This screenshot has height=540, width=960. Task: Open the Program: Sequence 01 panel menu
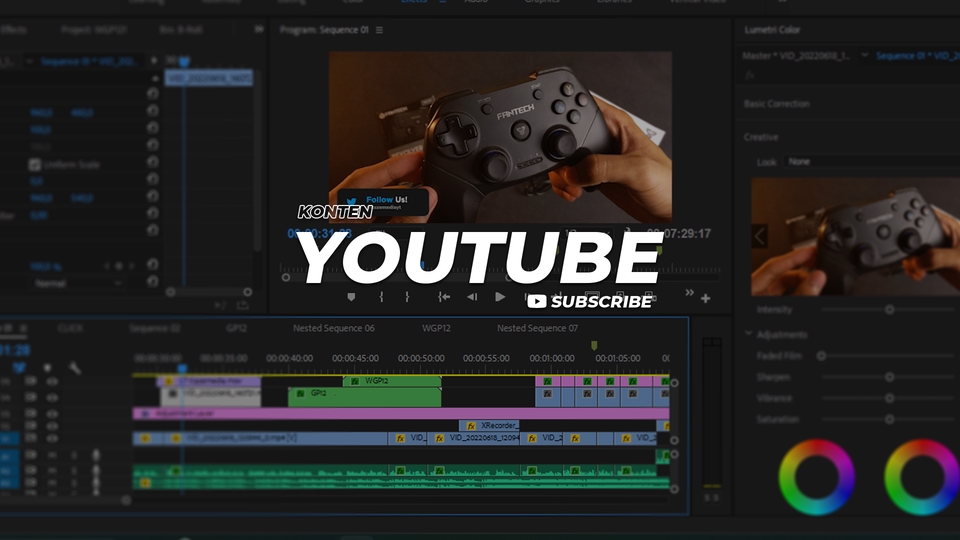[380, 30]
